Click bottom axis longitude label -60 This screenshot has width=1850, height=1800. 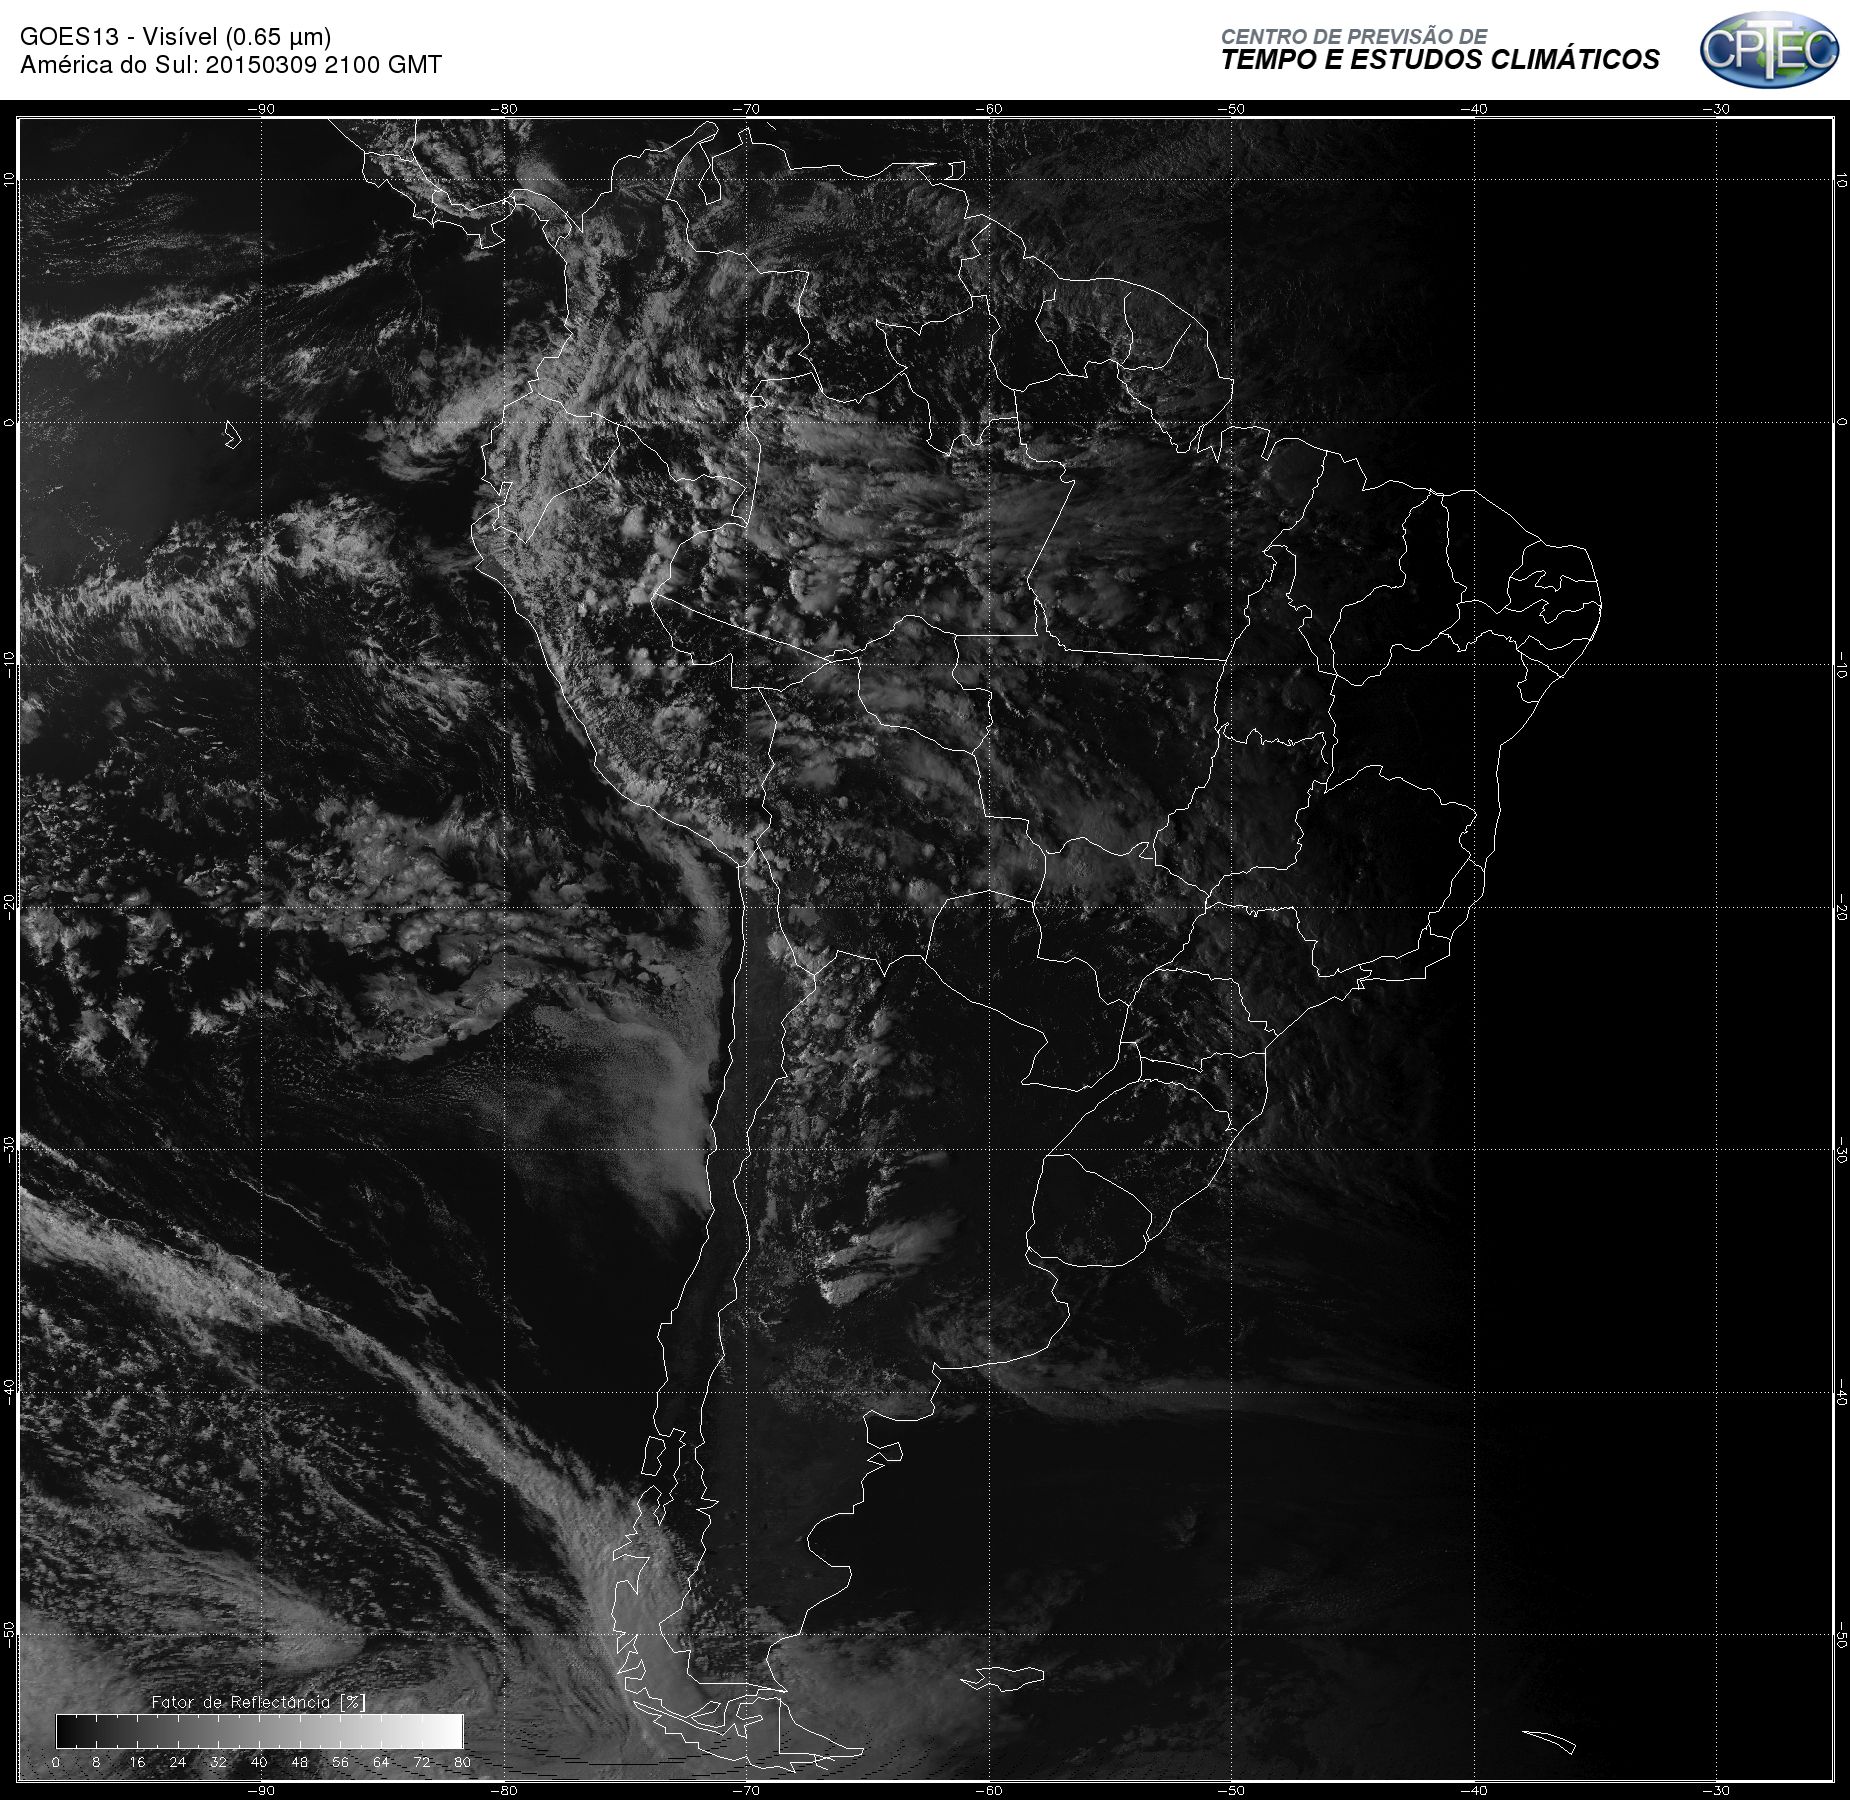click(x=989, y=1791)
